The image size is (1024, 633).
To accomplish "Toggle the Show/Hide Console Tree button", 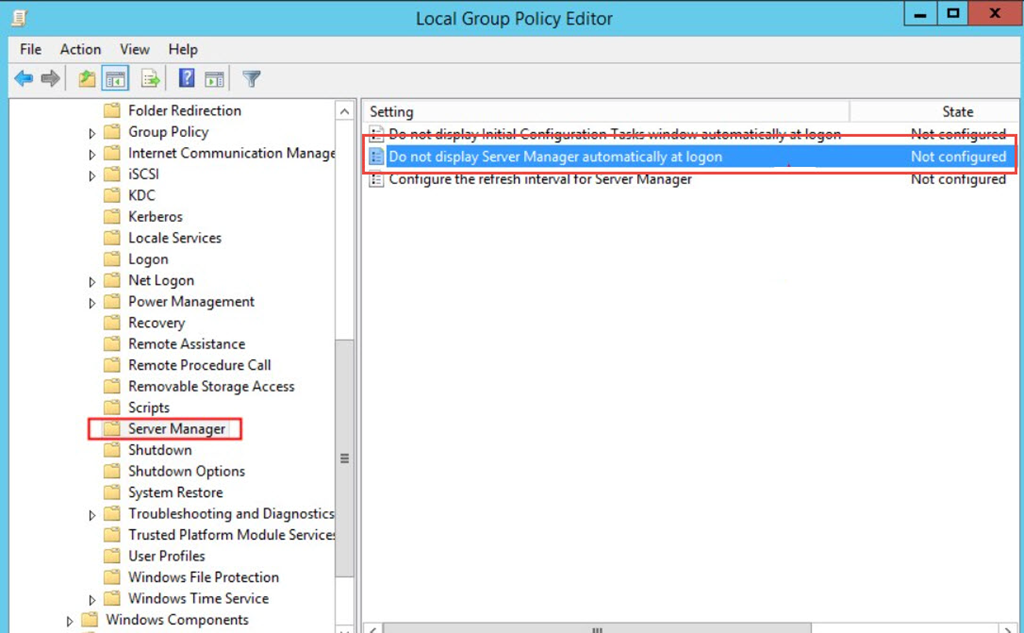I will pos(115,79).
